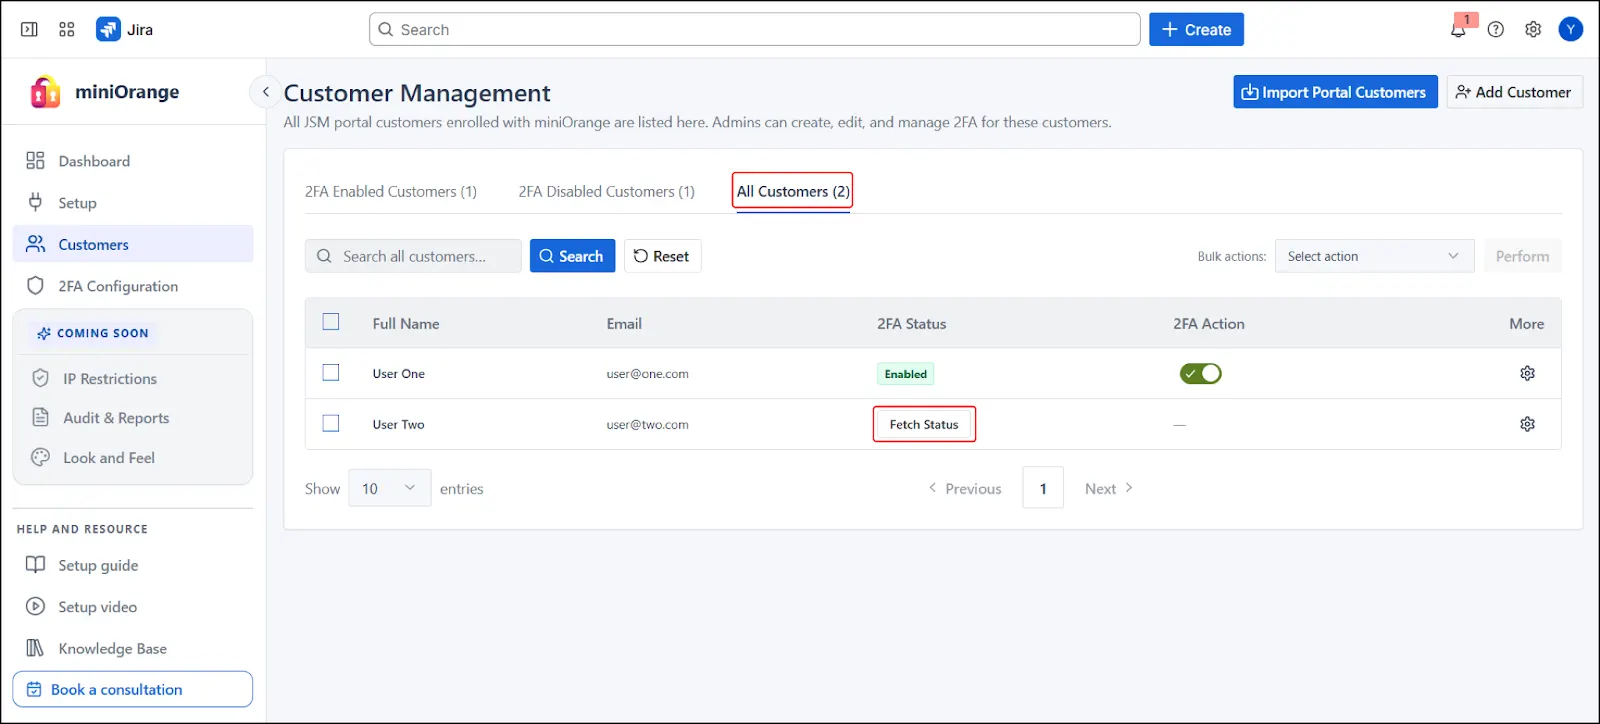Click Fetch Status for User Two
The height and width of the screenshot is (724, 1600).
pos(924,425)
